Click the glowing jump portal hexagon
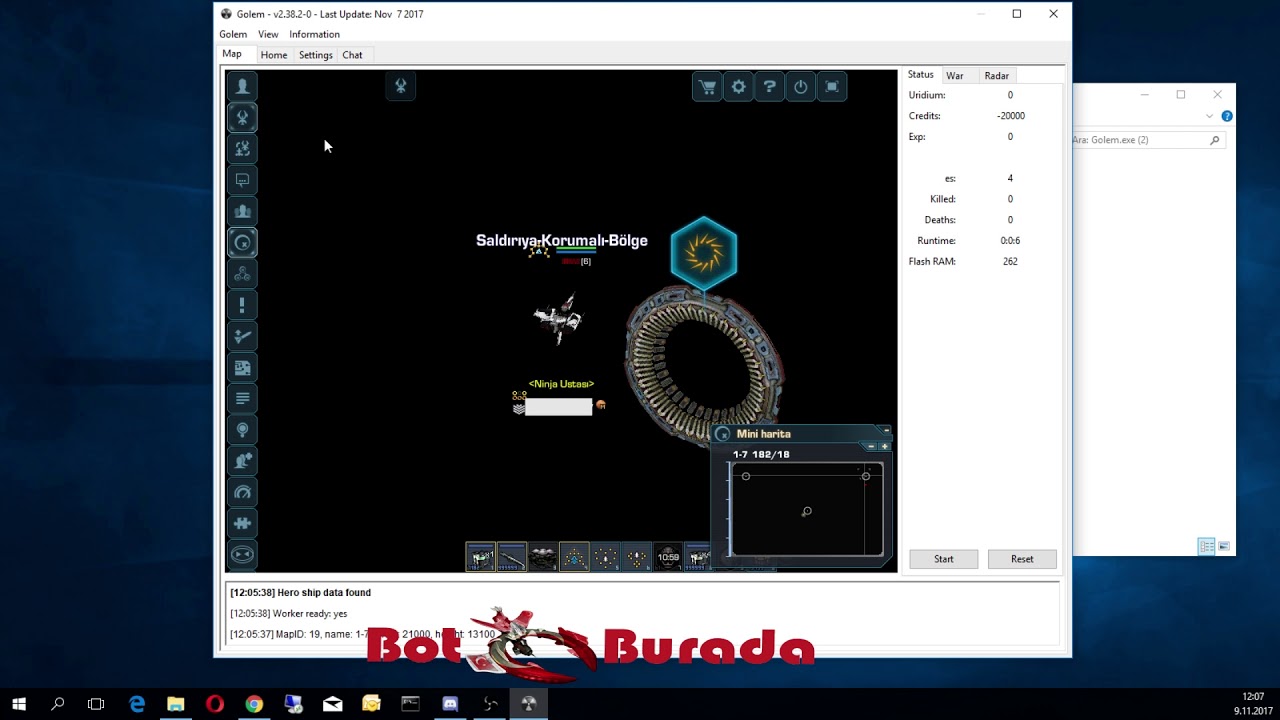 pos(704,254)
